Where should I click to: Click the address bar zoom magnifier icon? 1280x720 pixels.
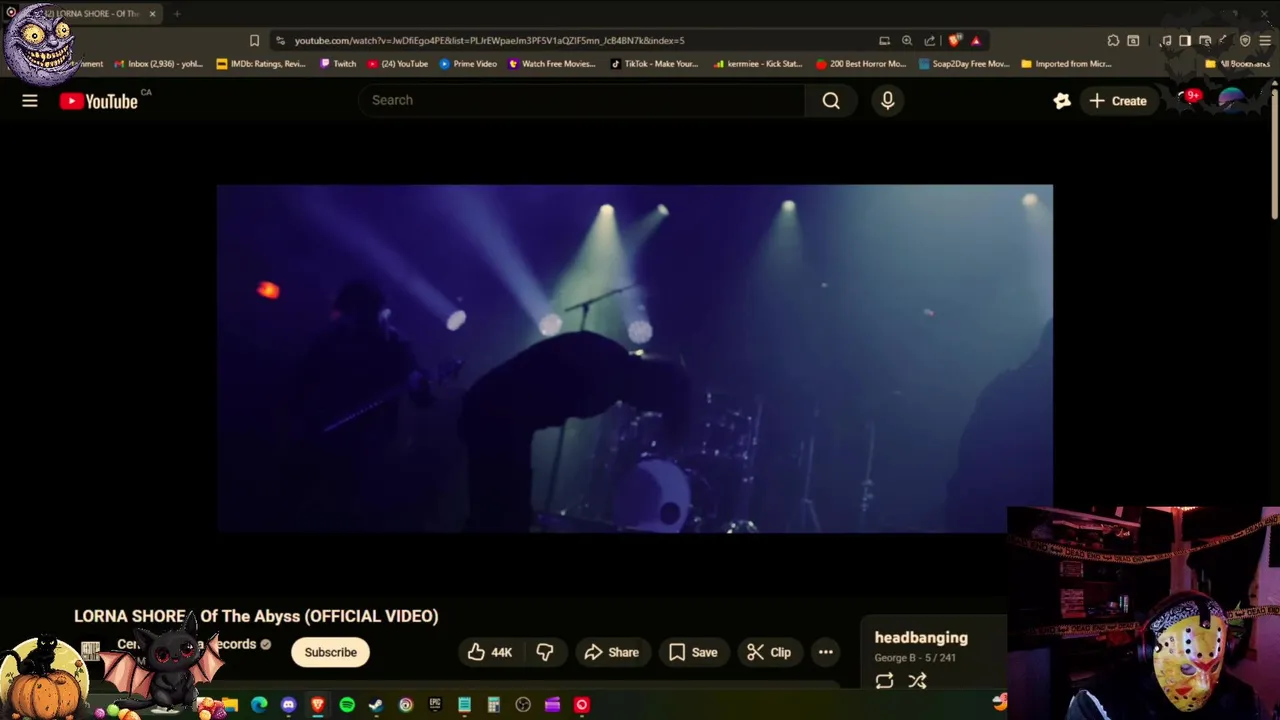[x=907, y=41]
